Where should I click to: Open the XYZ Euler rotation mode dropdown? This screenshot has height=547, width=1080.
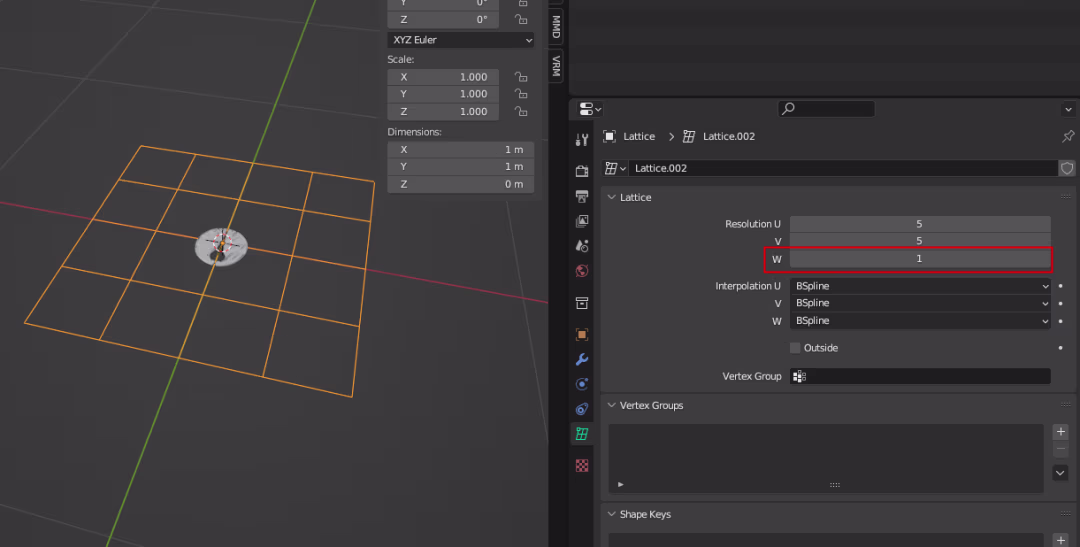[461, 40]
